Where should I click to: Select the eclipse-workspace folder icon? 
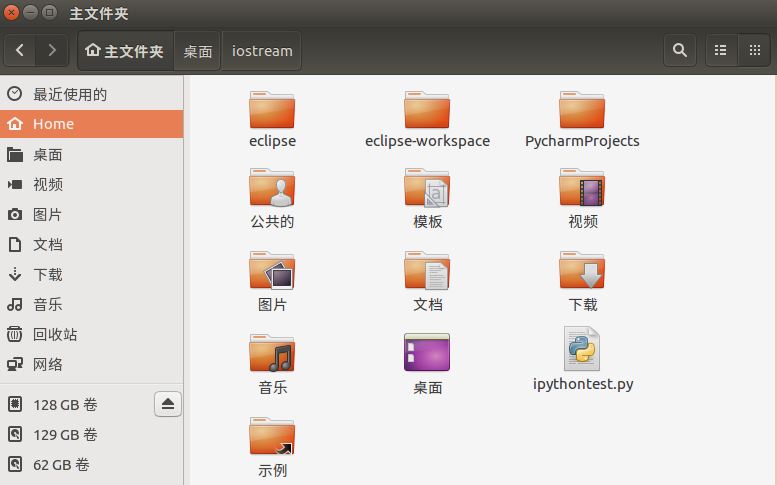tap(427, 109)
